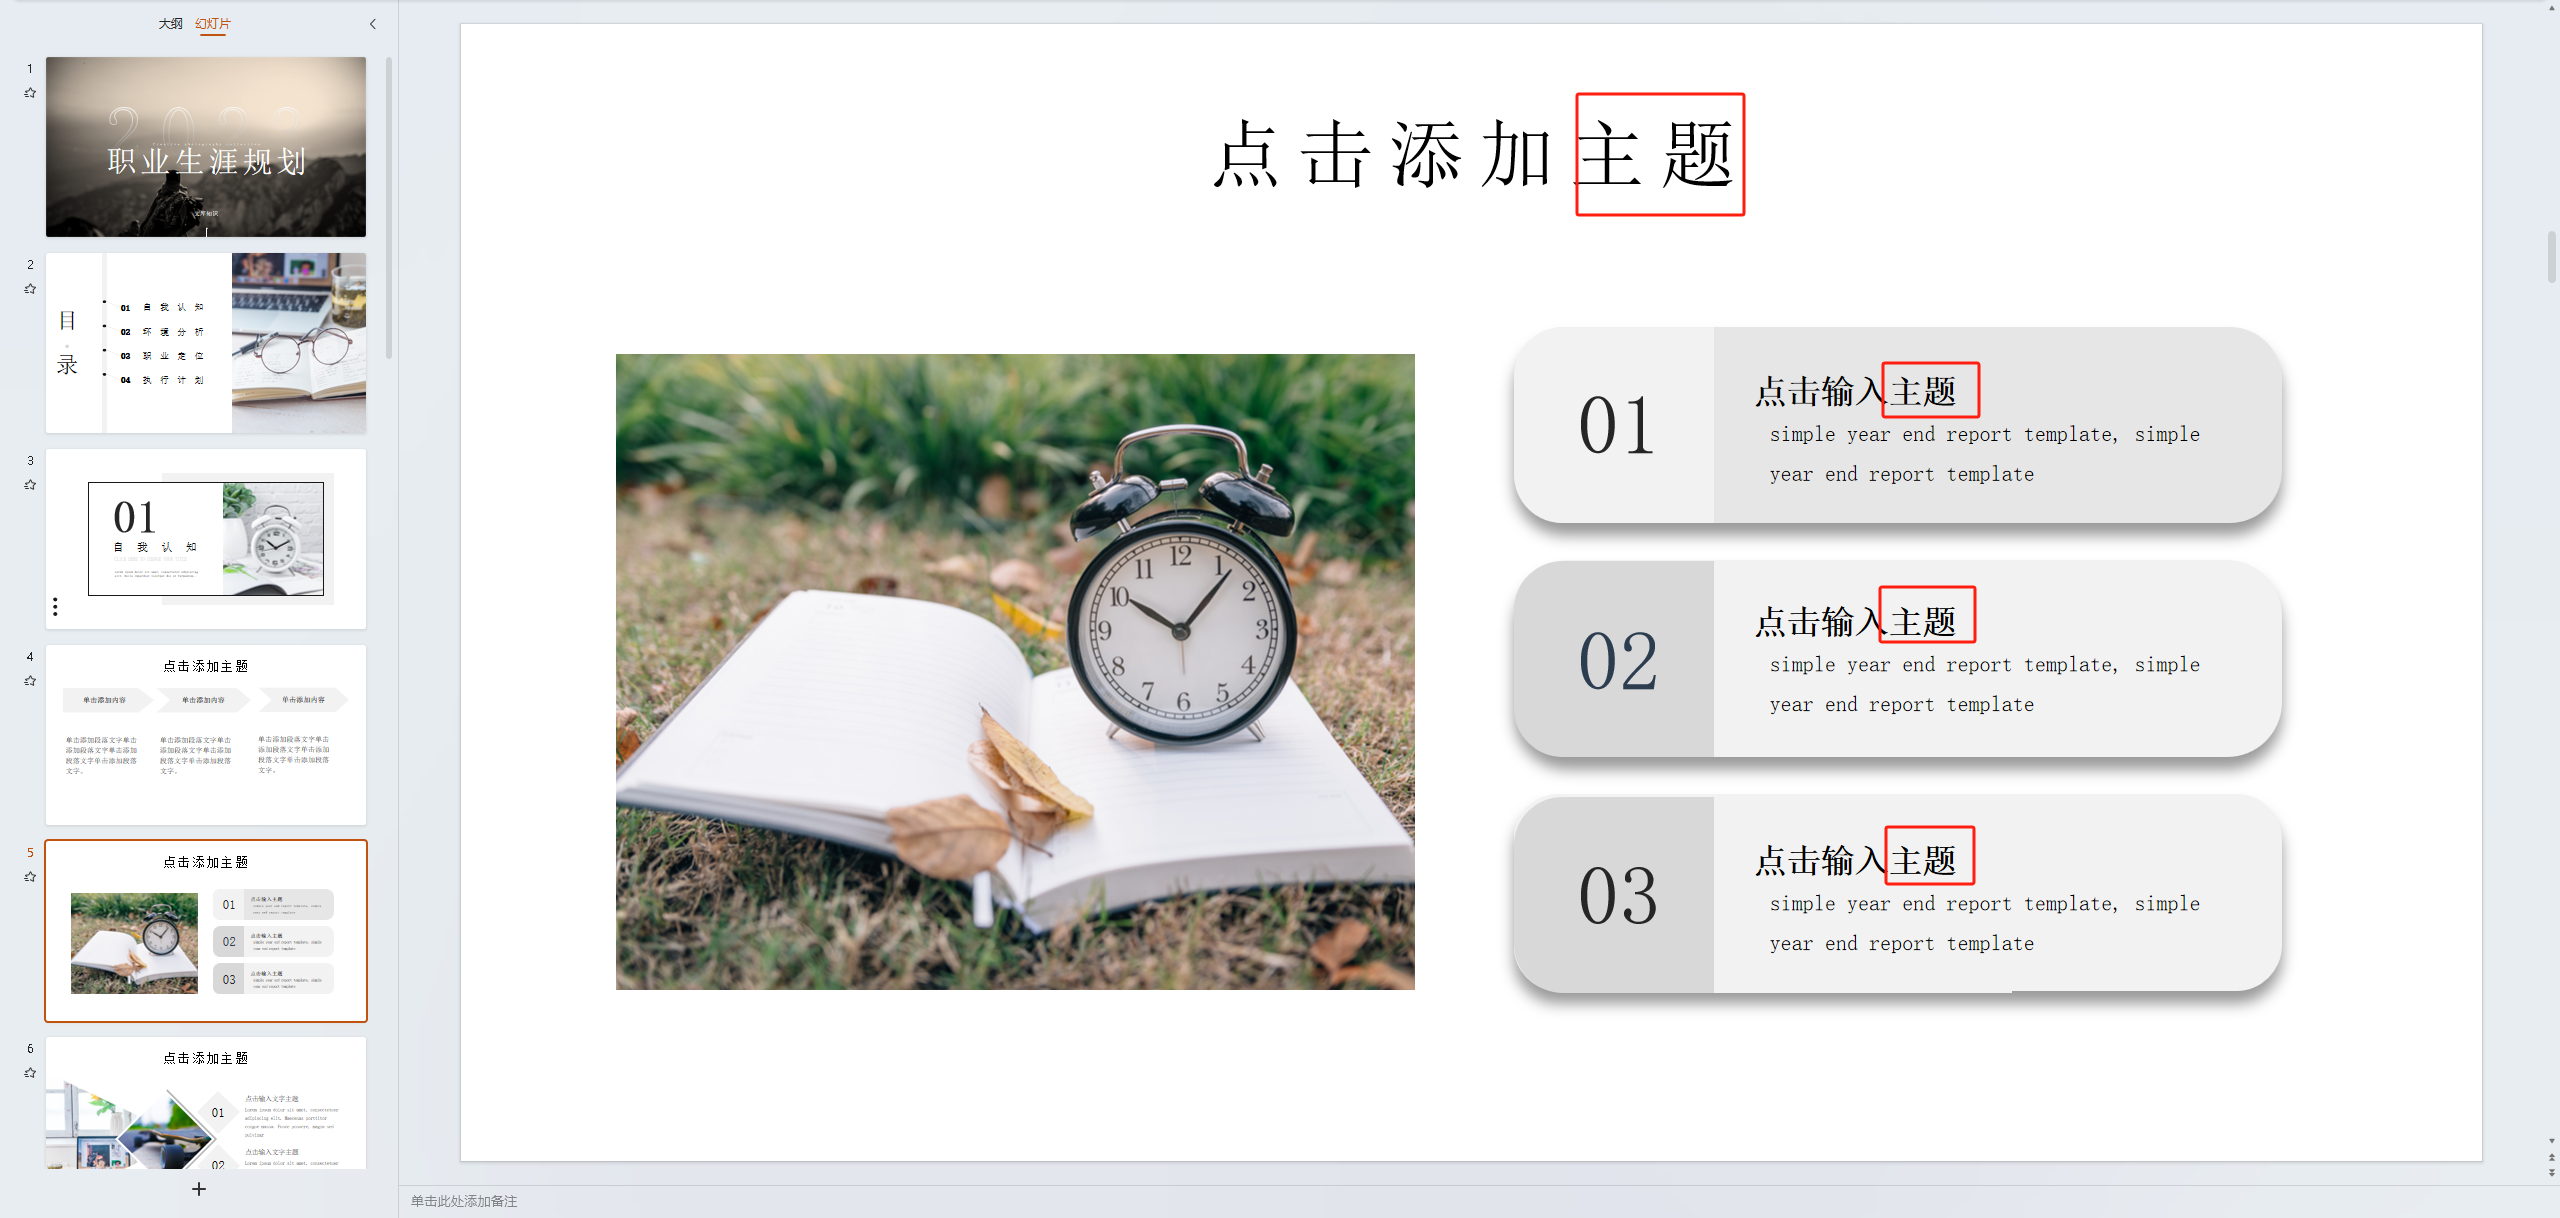
Task: Click the animation star icon under slide 5
Action: (30, 877)
